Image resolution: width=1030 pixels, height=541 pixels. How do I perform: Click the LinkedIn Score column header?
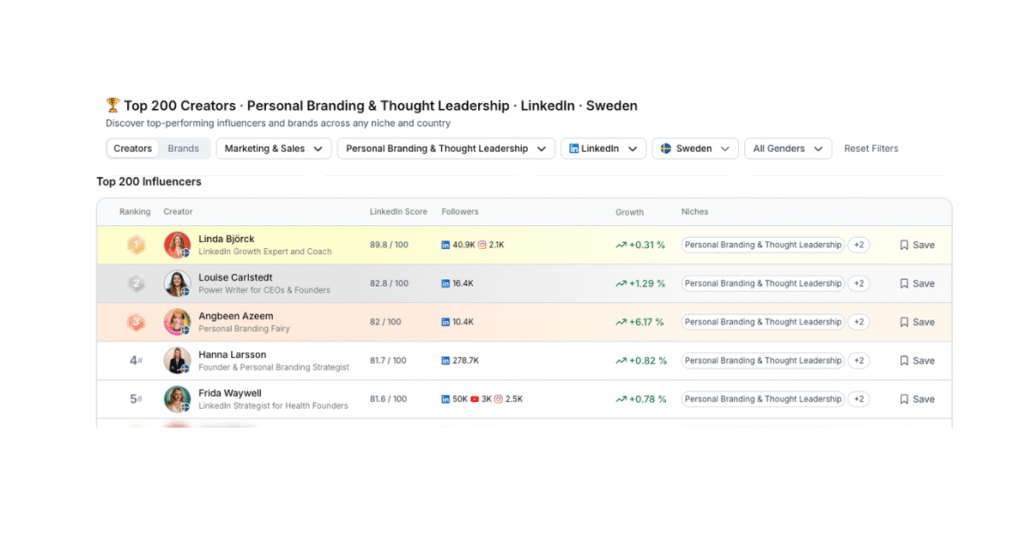click(398, 211)
